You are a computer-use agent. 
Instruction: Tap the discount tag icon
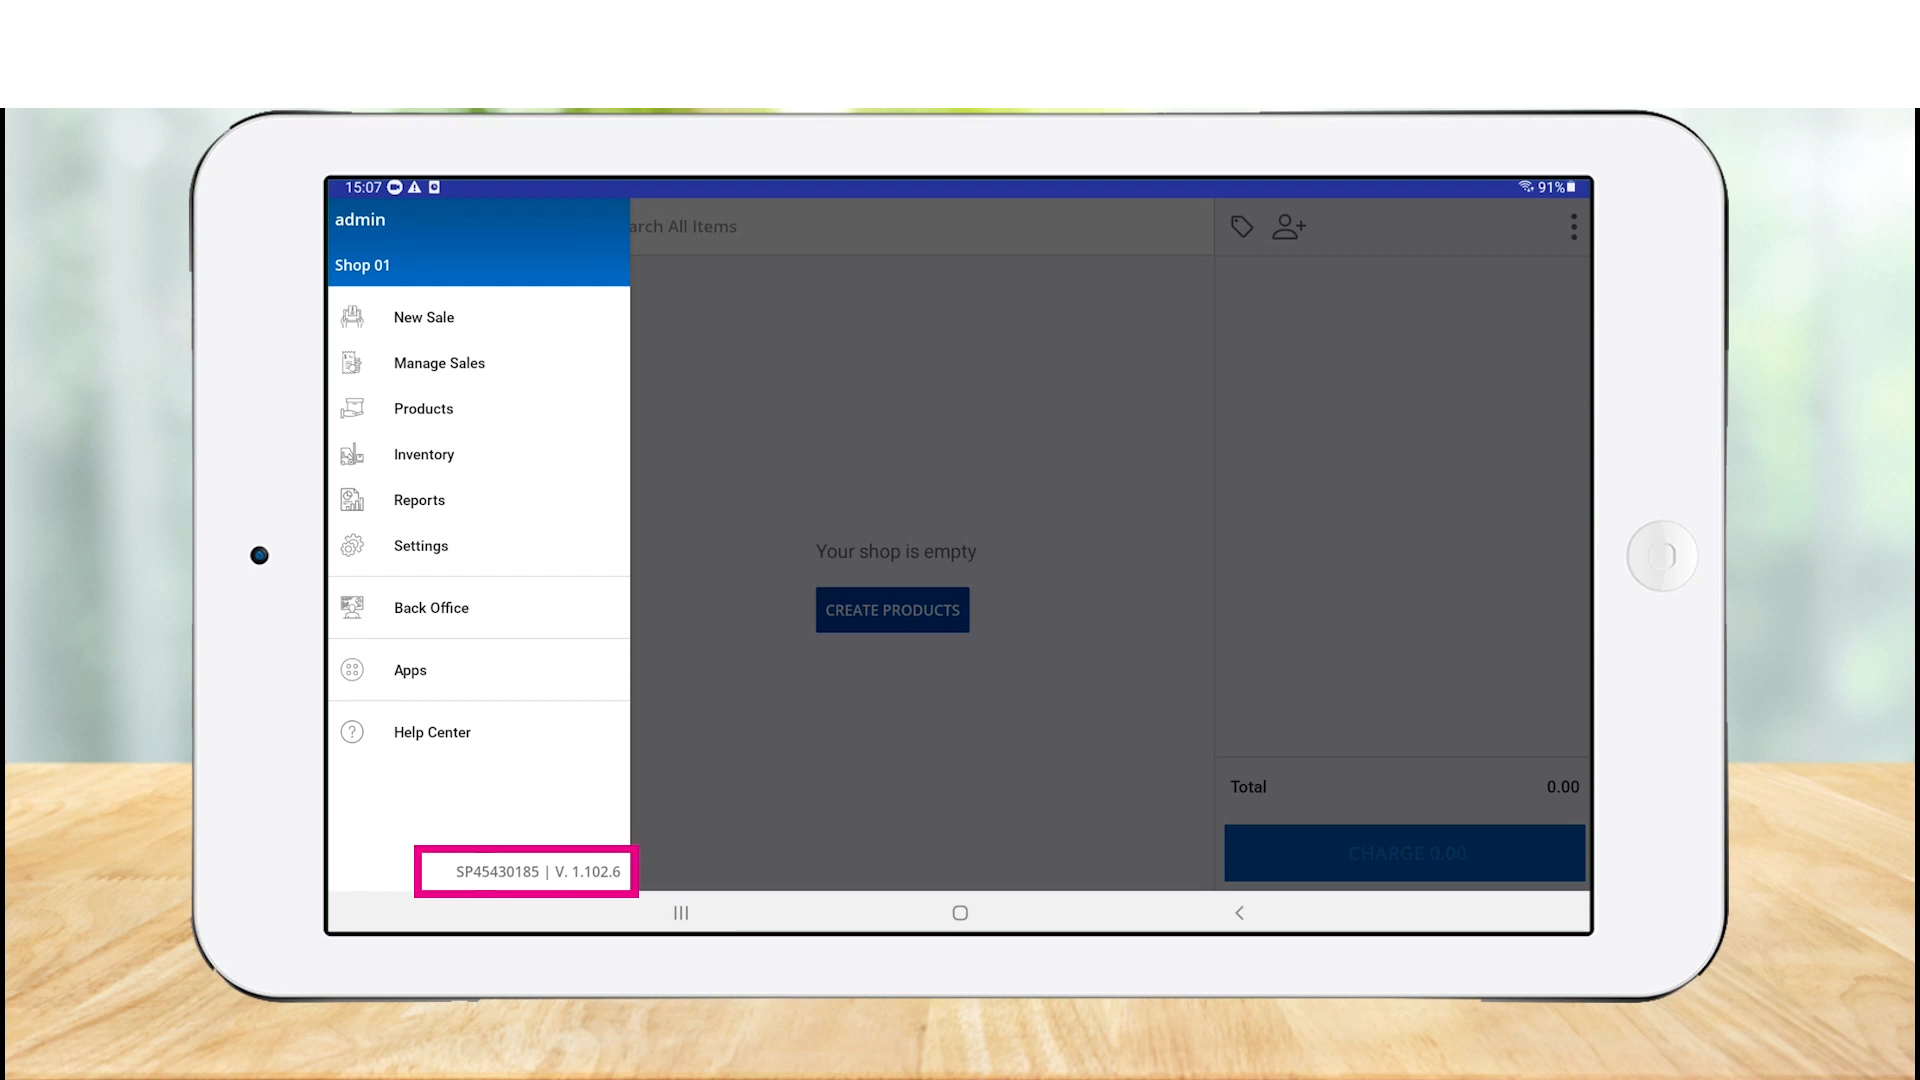[1242, 227]
